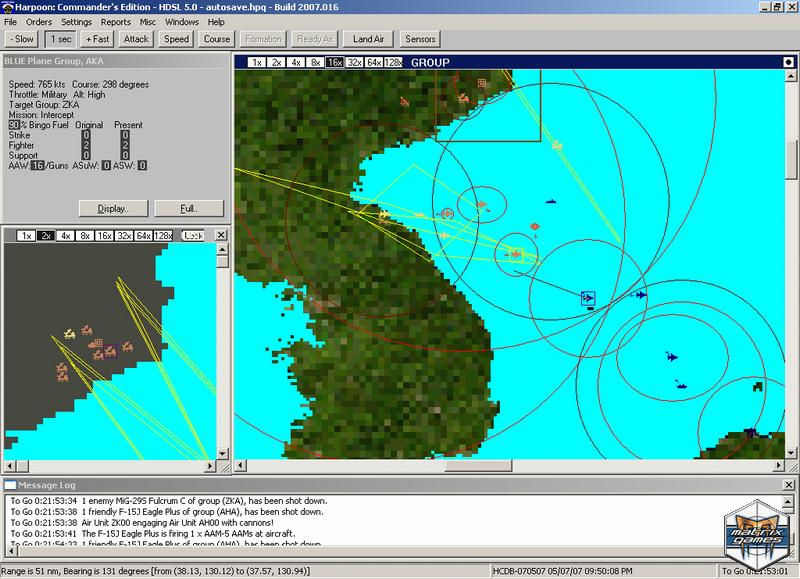This screenshot has width=800, height=579.
Task: Select the red plane marked with a yellow box
Action: point(516,254)
